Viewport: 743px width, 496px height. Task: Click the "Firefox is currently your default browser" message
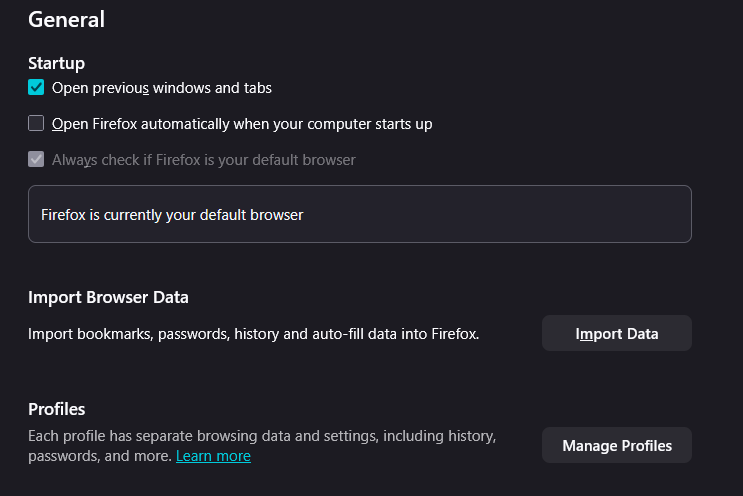(172, 214)
